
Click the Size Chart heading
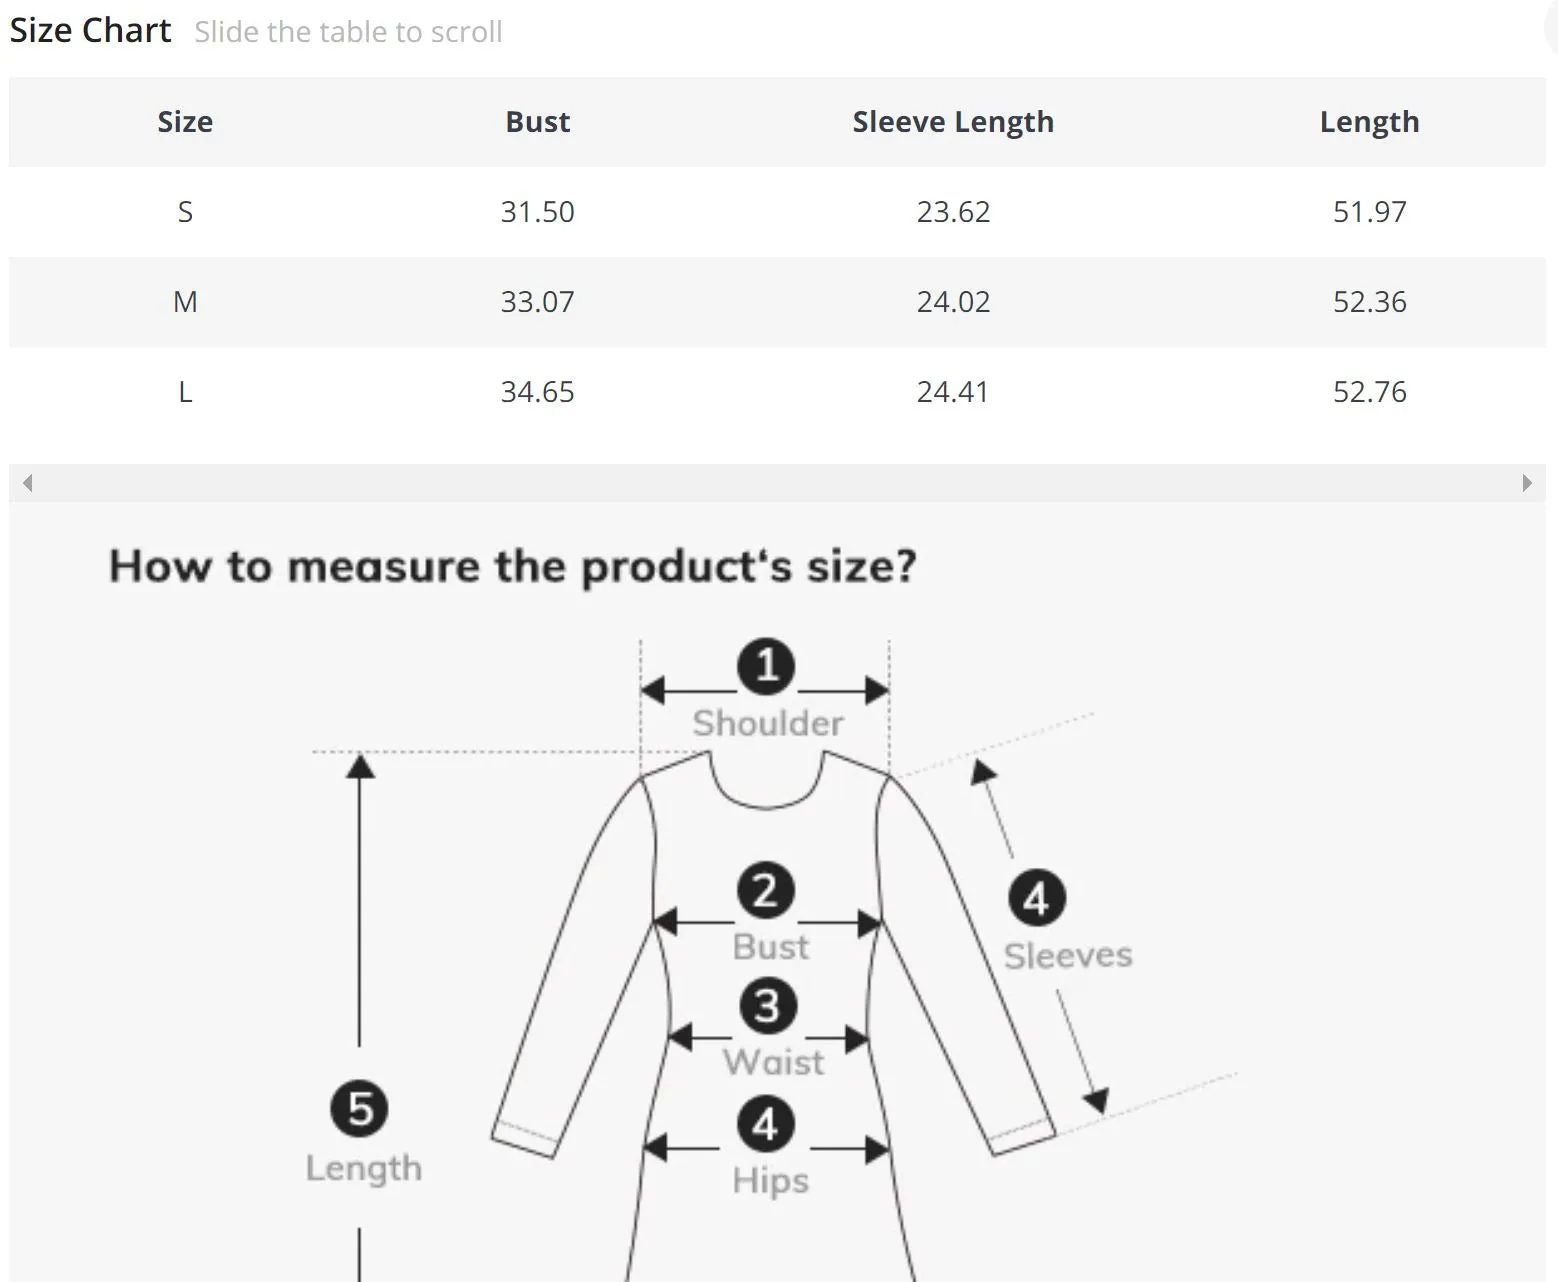coord(90,31)
